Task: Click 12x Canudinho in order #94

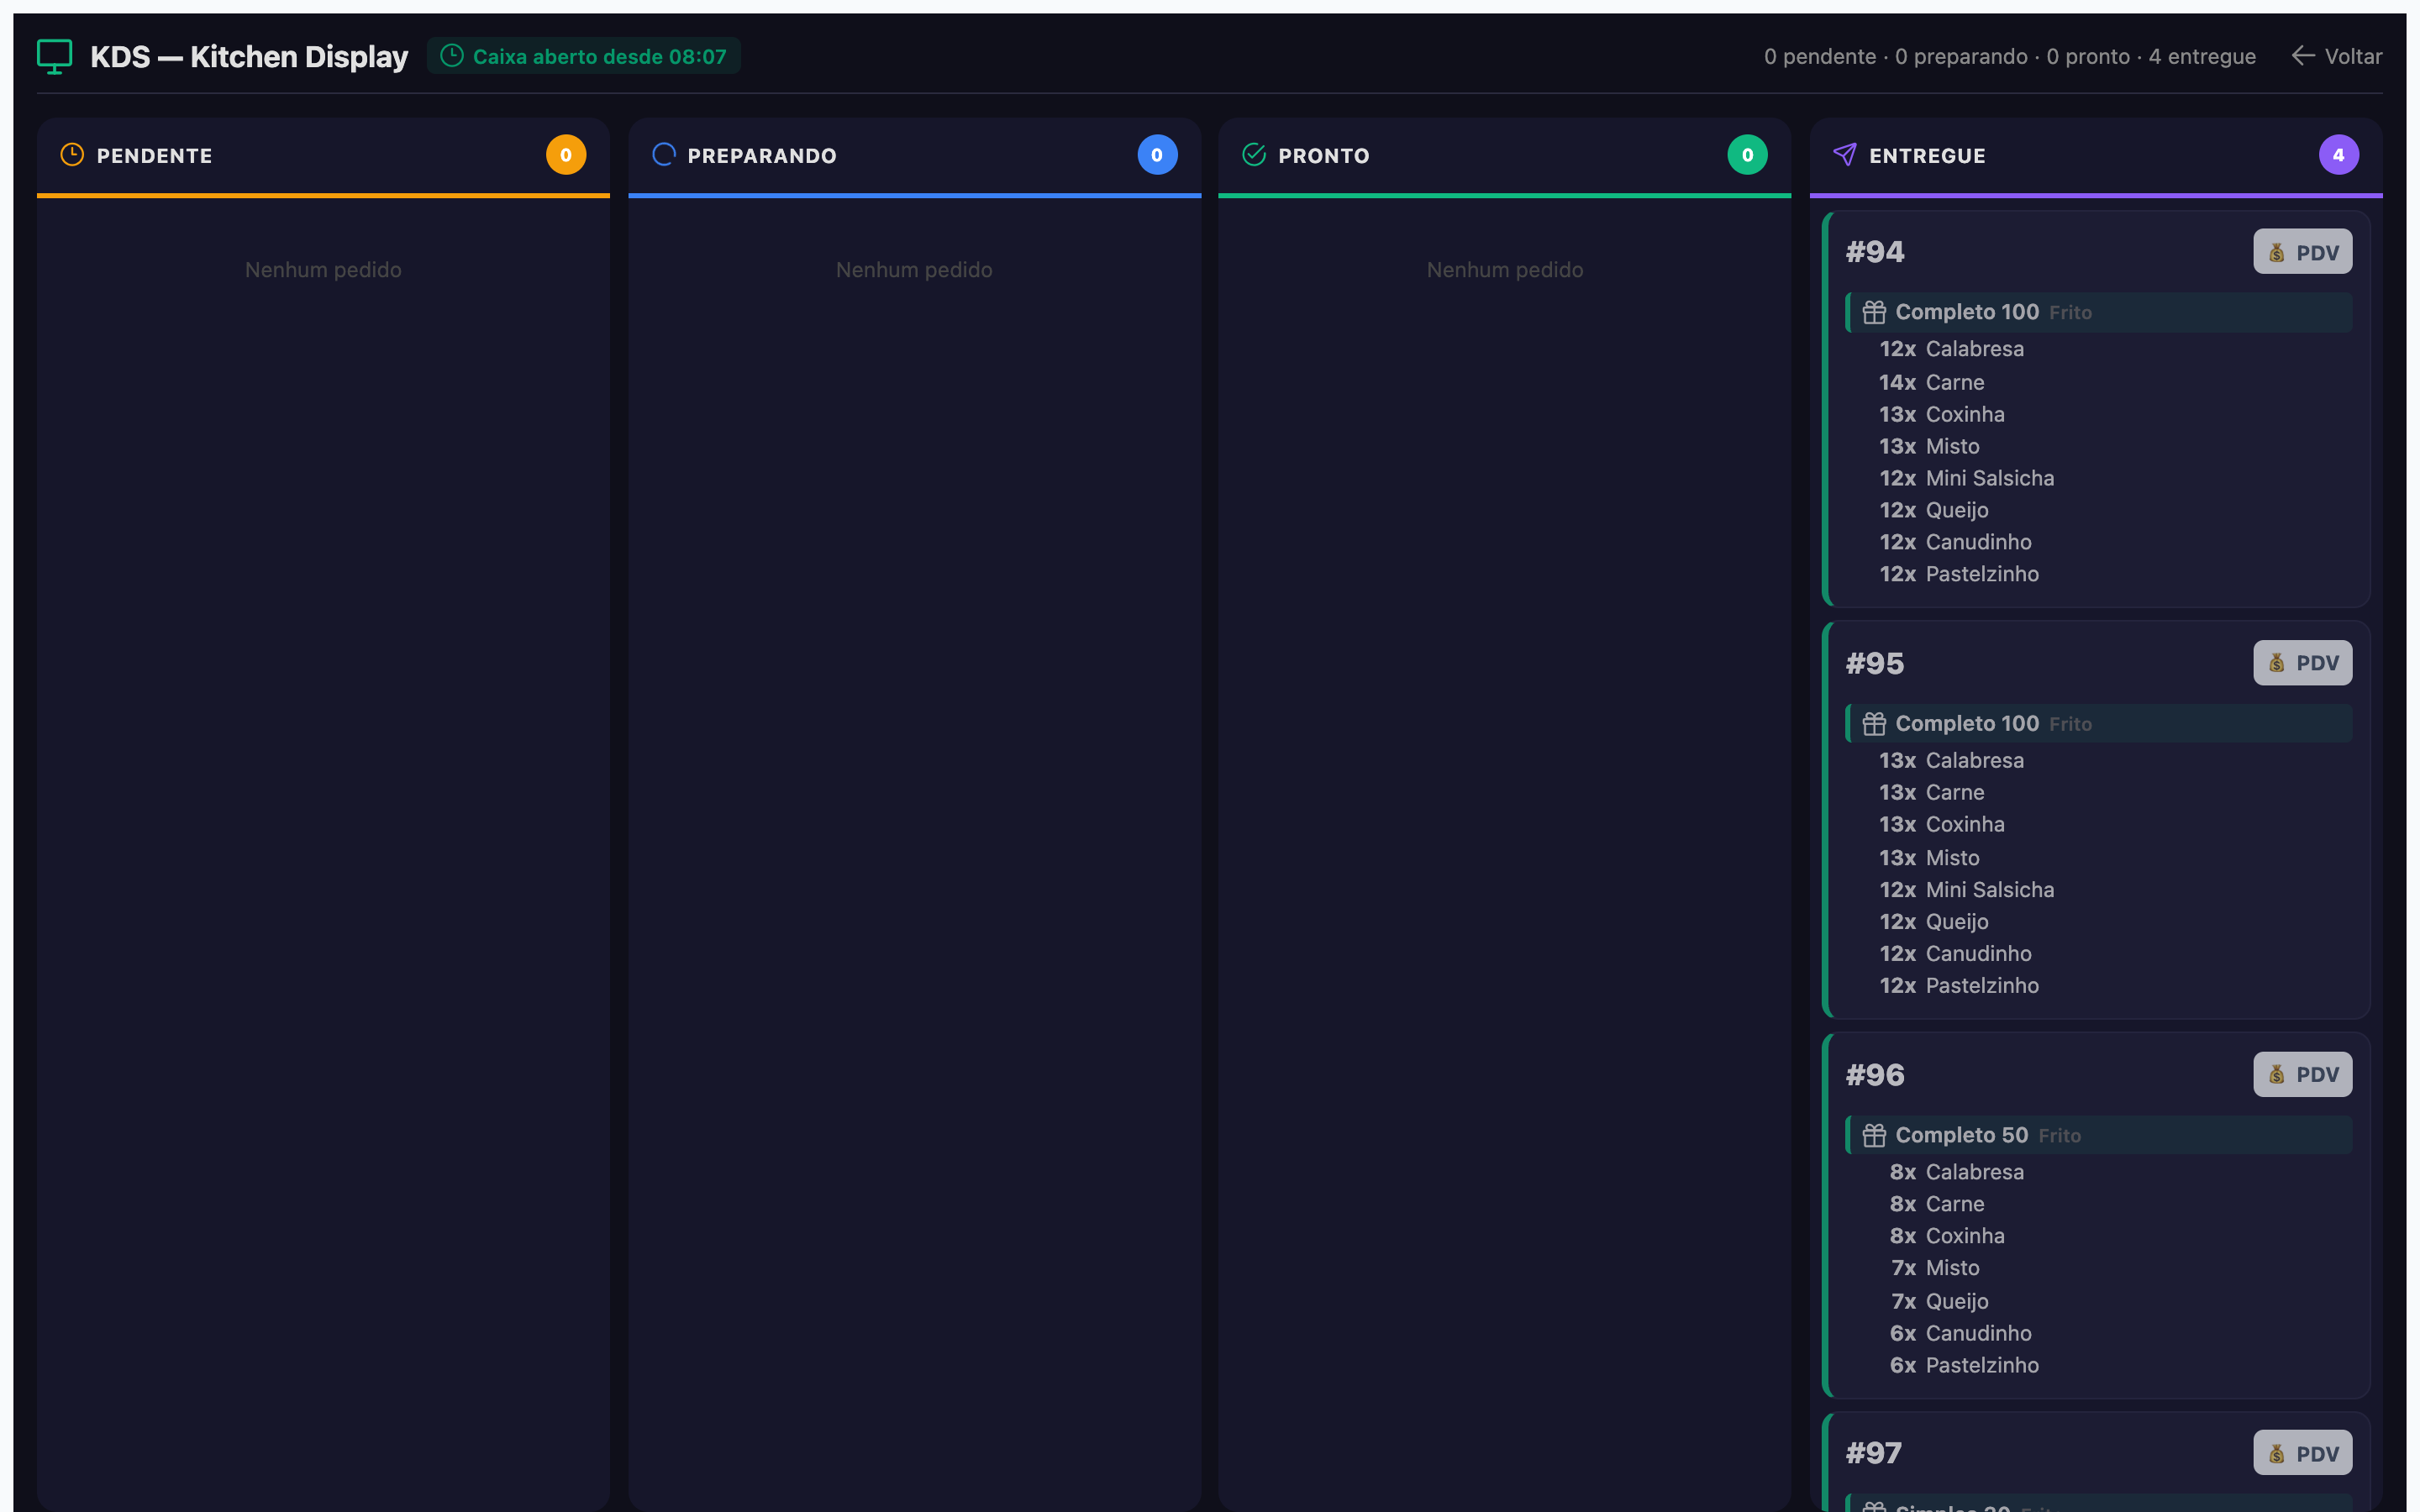Action: (1956, 542)
